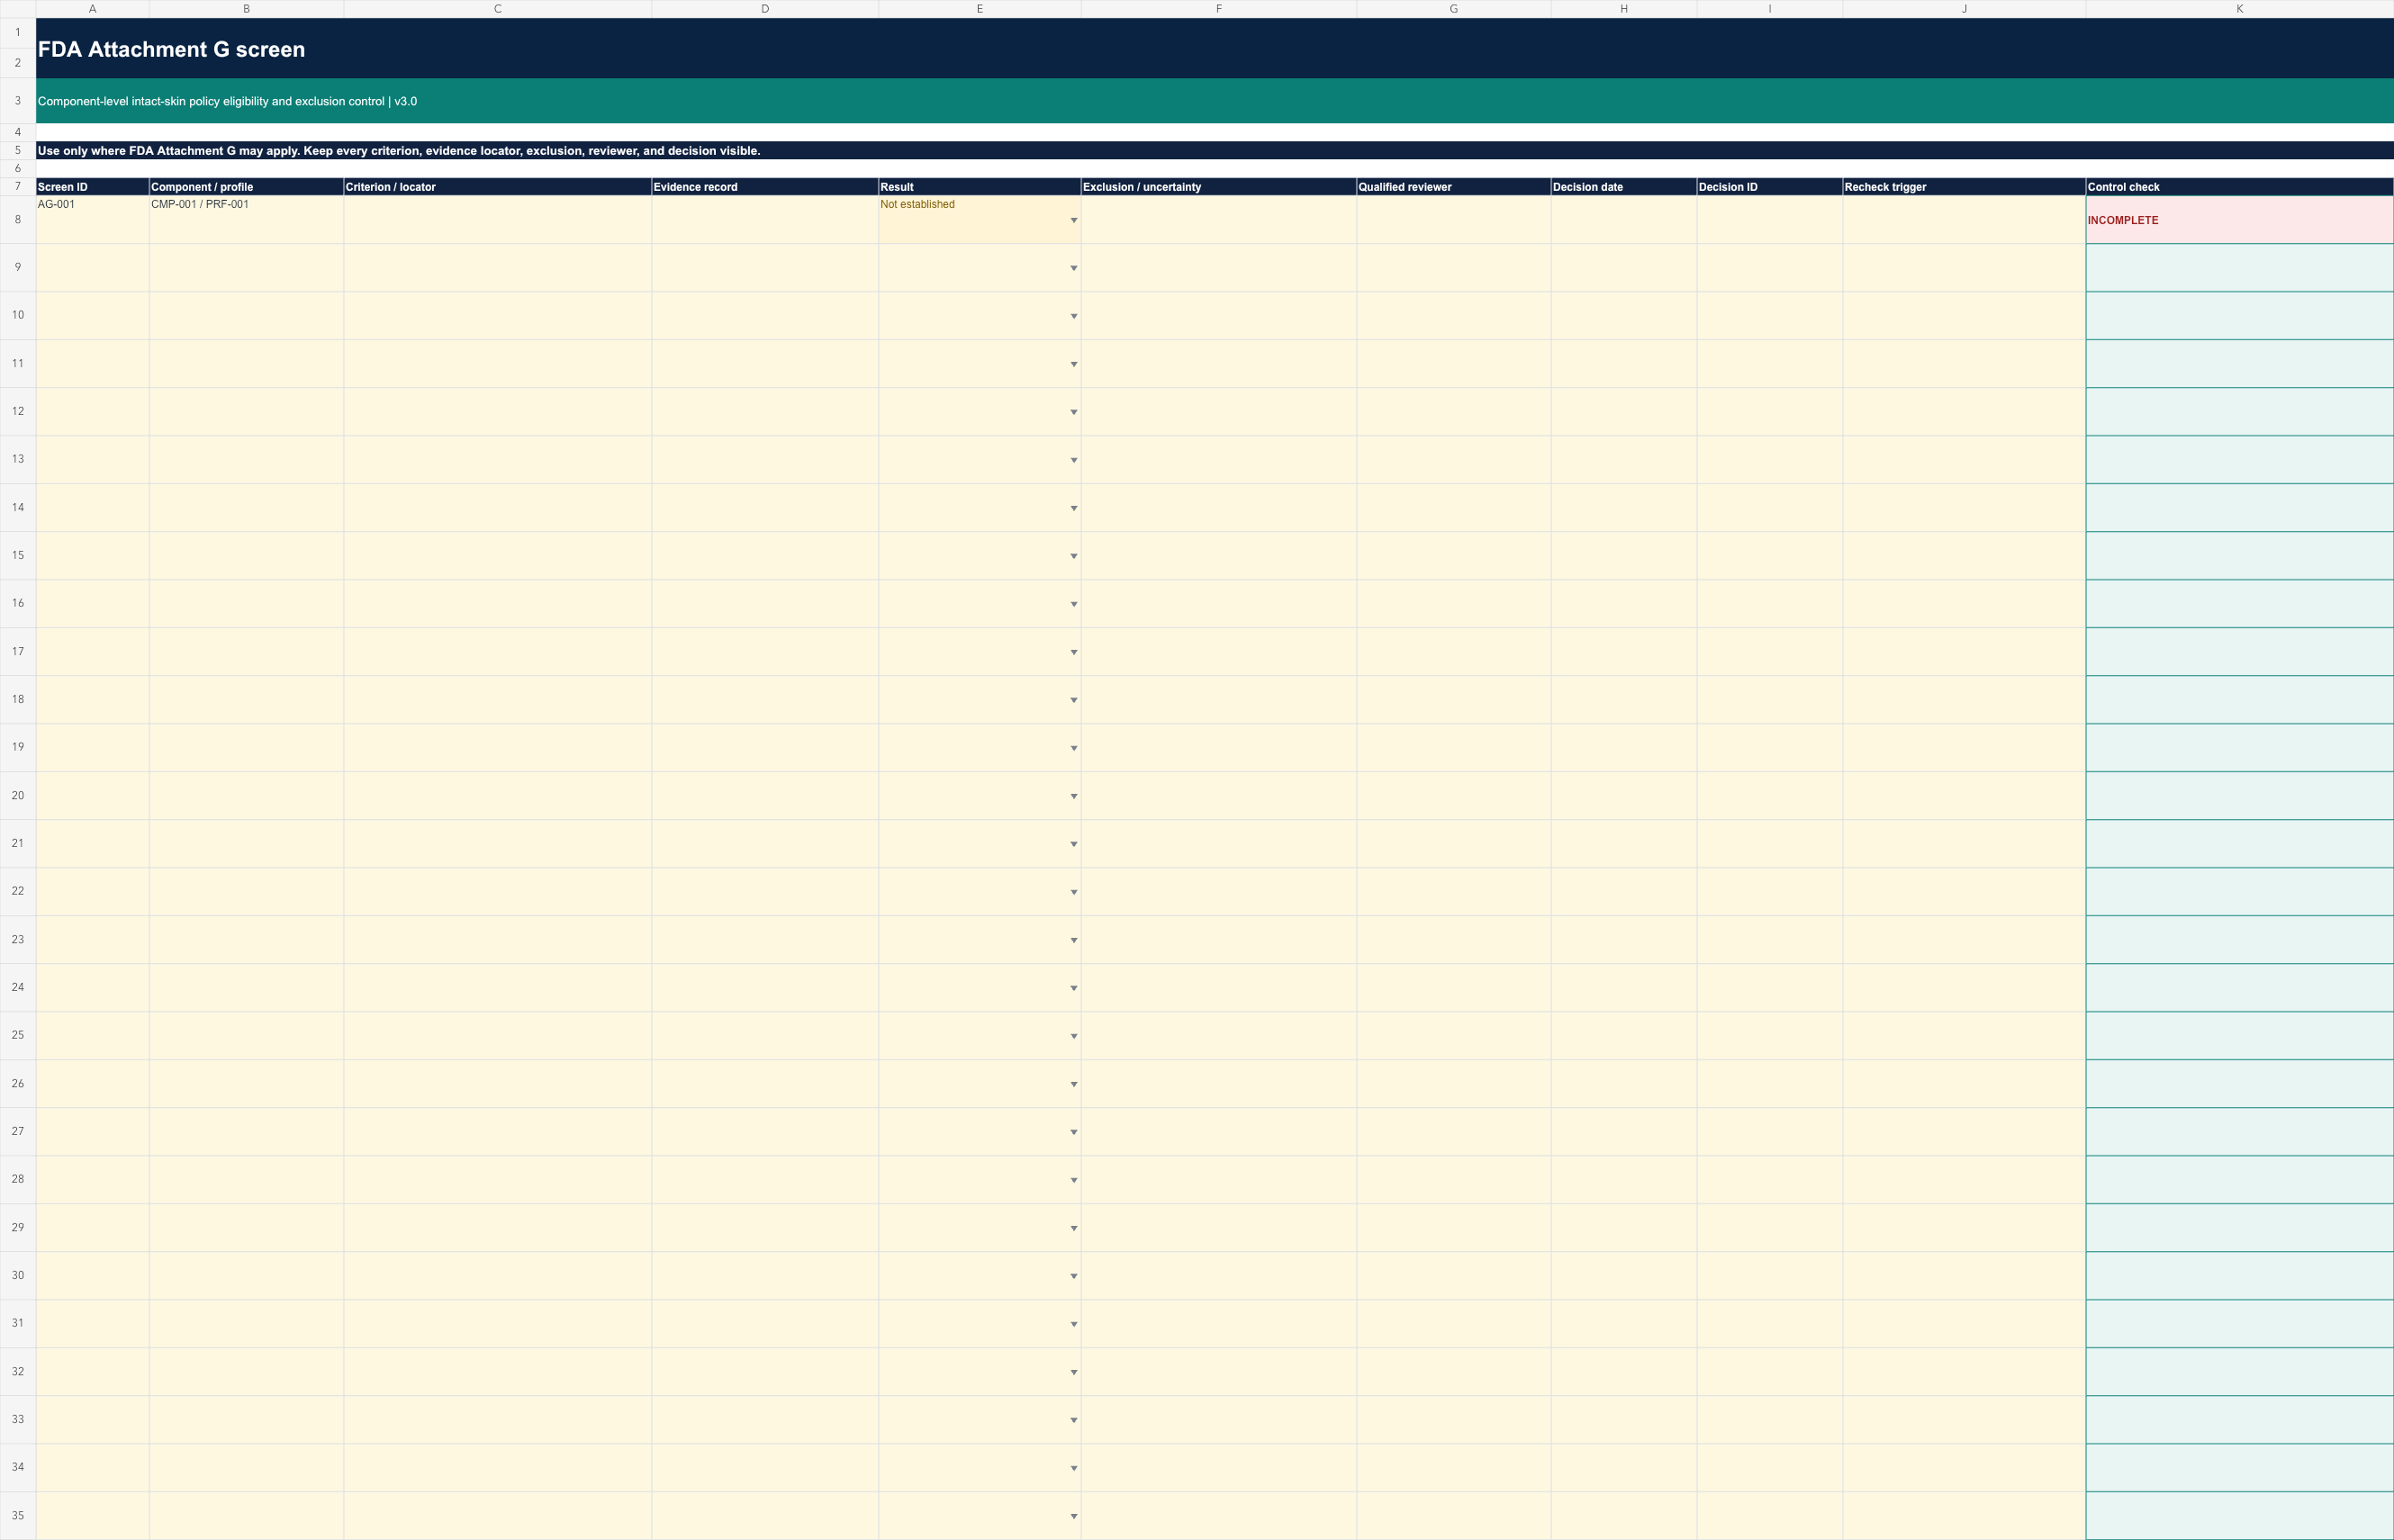Click the 'Decision date' header cell
2394x1540 pixels.
click(1623, 187)
